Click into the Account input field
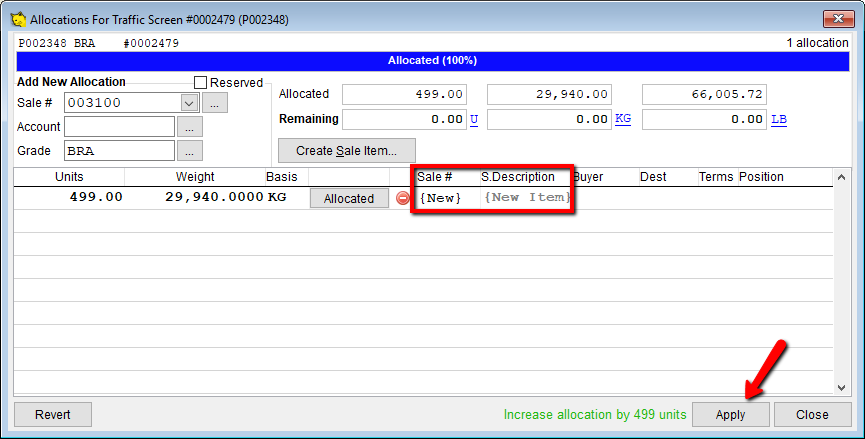This screenshot has height=439, width=865. (x=120, y=127)
